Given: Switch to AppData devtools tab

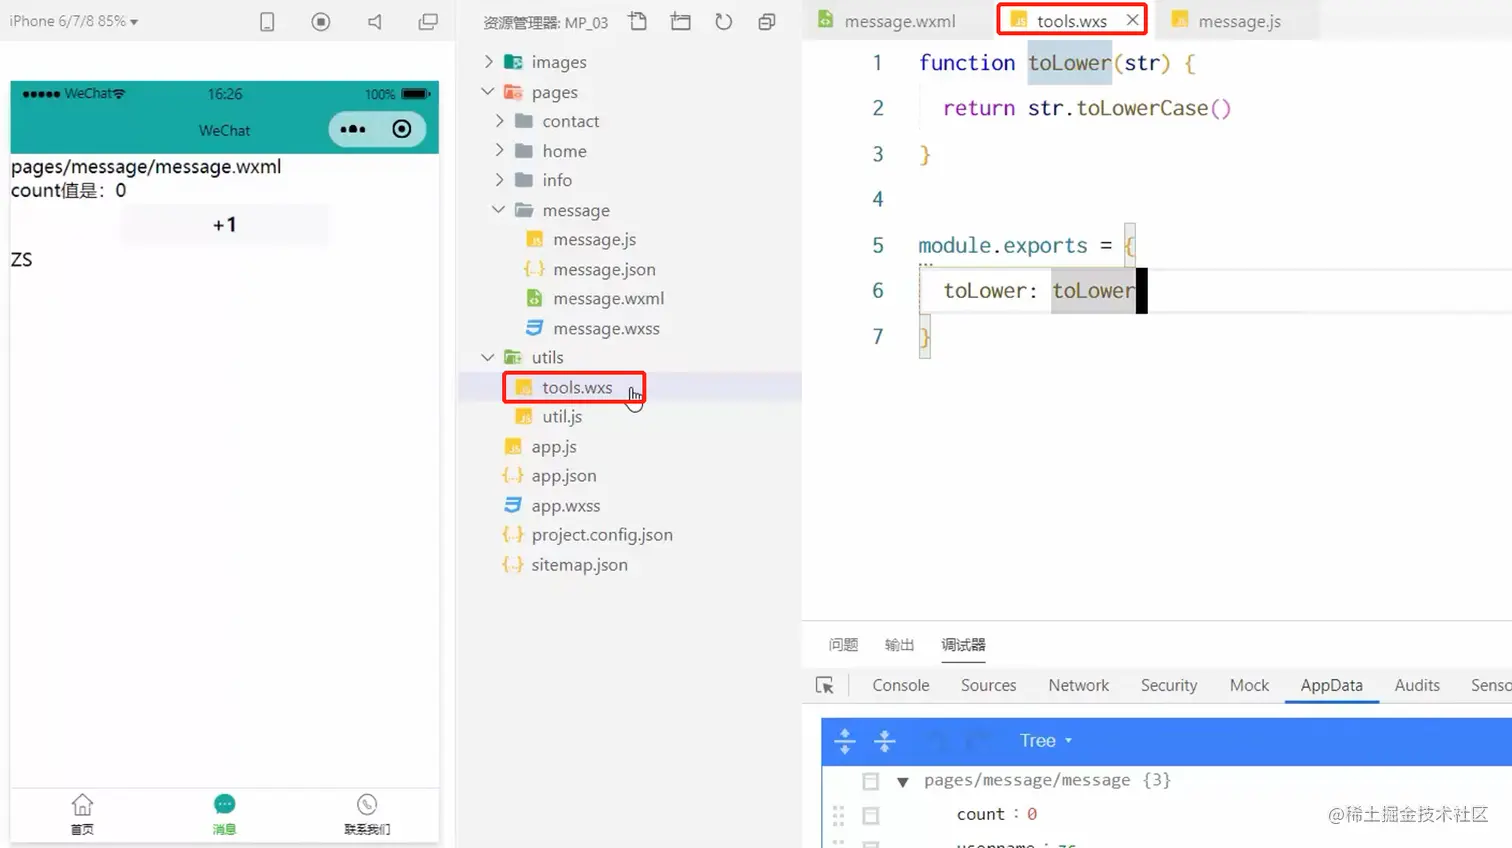Looking at the screenshot, I should click(x=1331, y=685).
